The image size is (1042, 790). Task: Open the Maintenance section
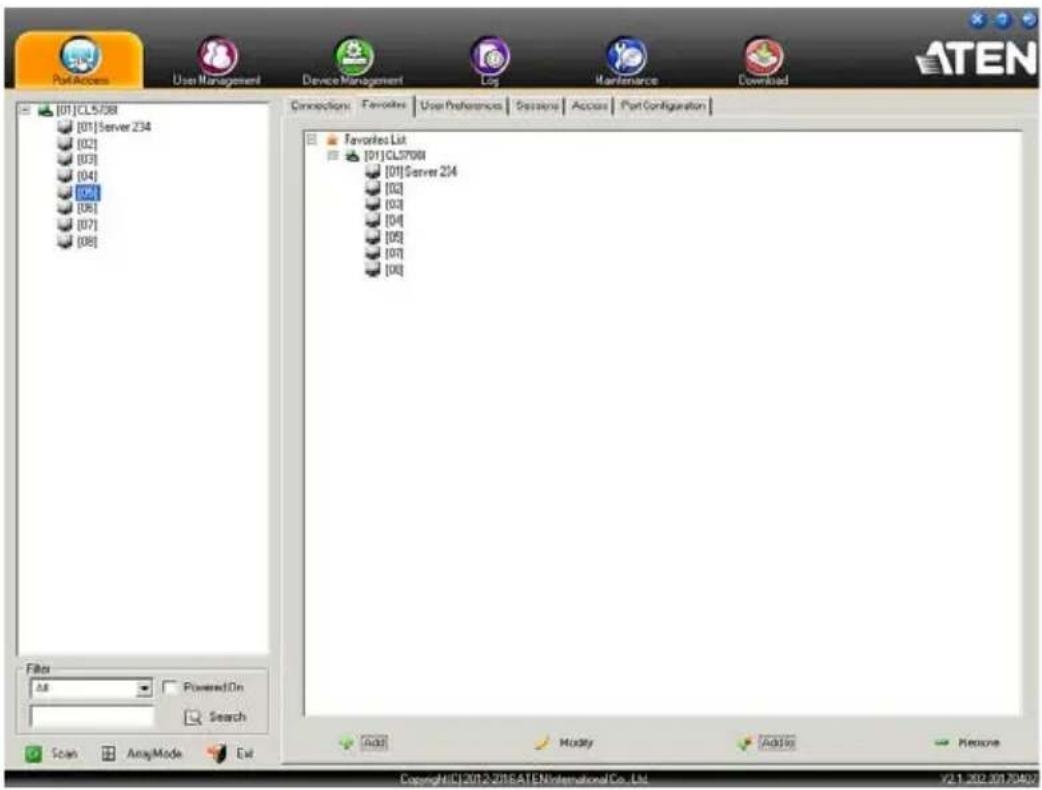[626, 61]
